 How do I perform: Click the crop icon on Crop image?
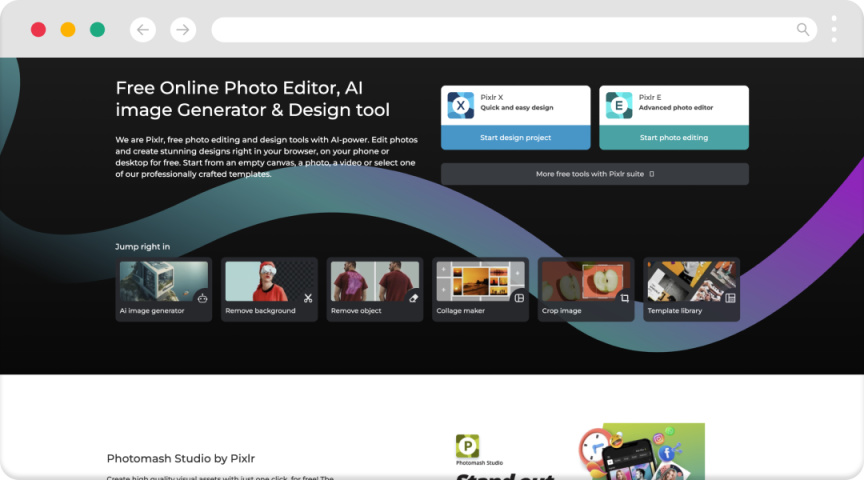tap(624, 298)
